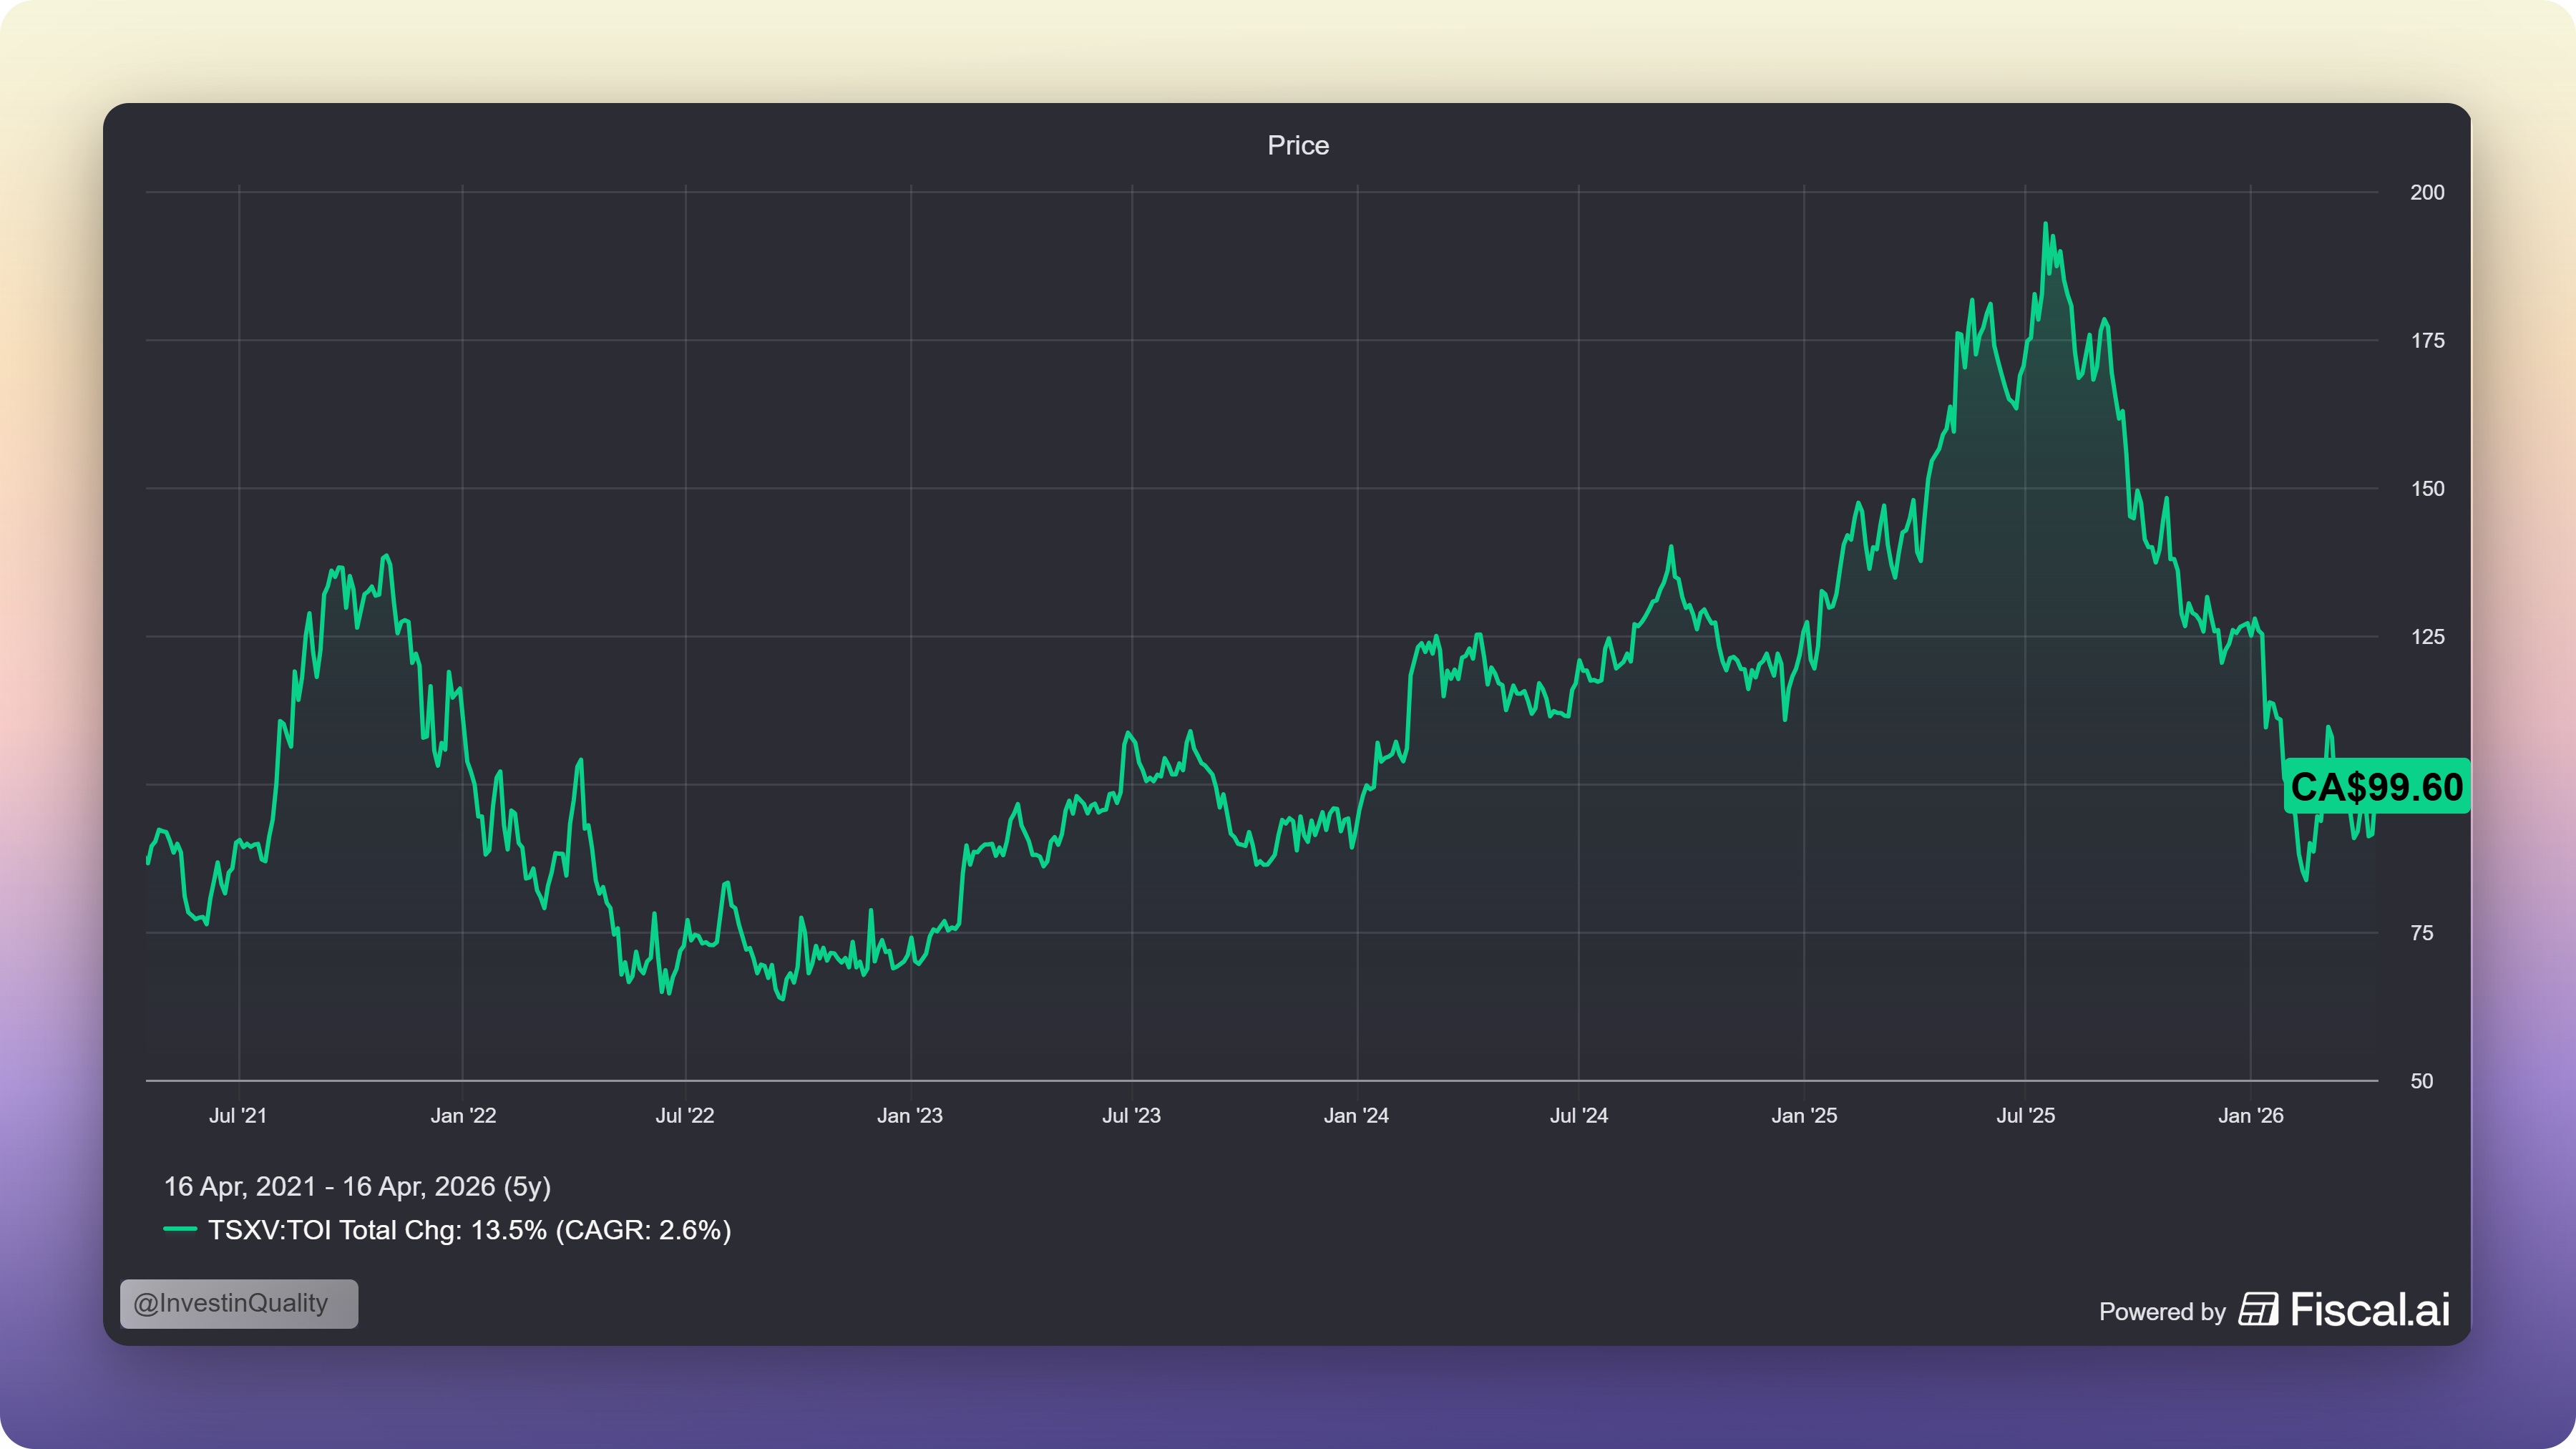Image resolution: width=2576 pixels, height=1449 pixels.
Task: Click the Jan '23 x-axis label
Action: [x=910, y=1115]
